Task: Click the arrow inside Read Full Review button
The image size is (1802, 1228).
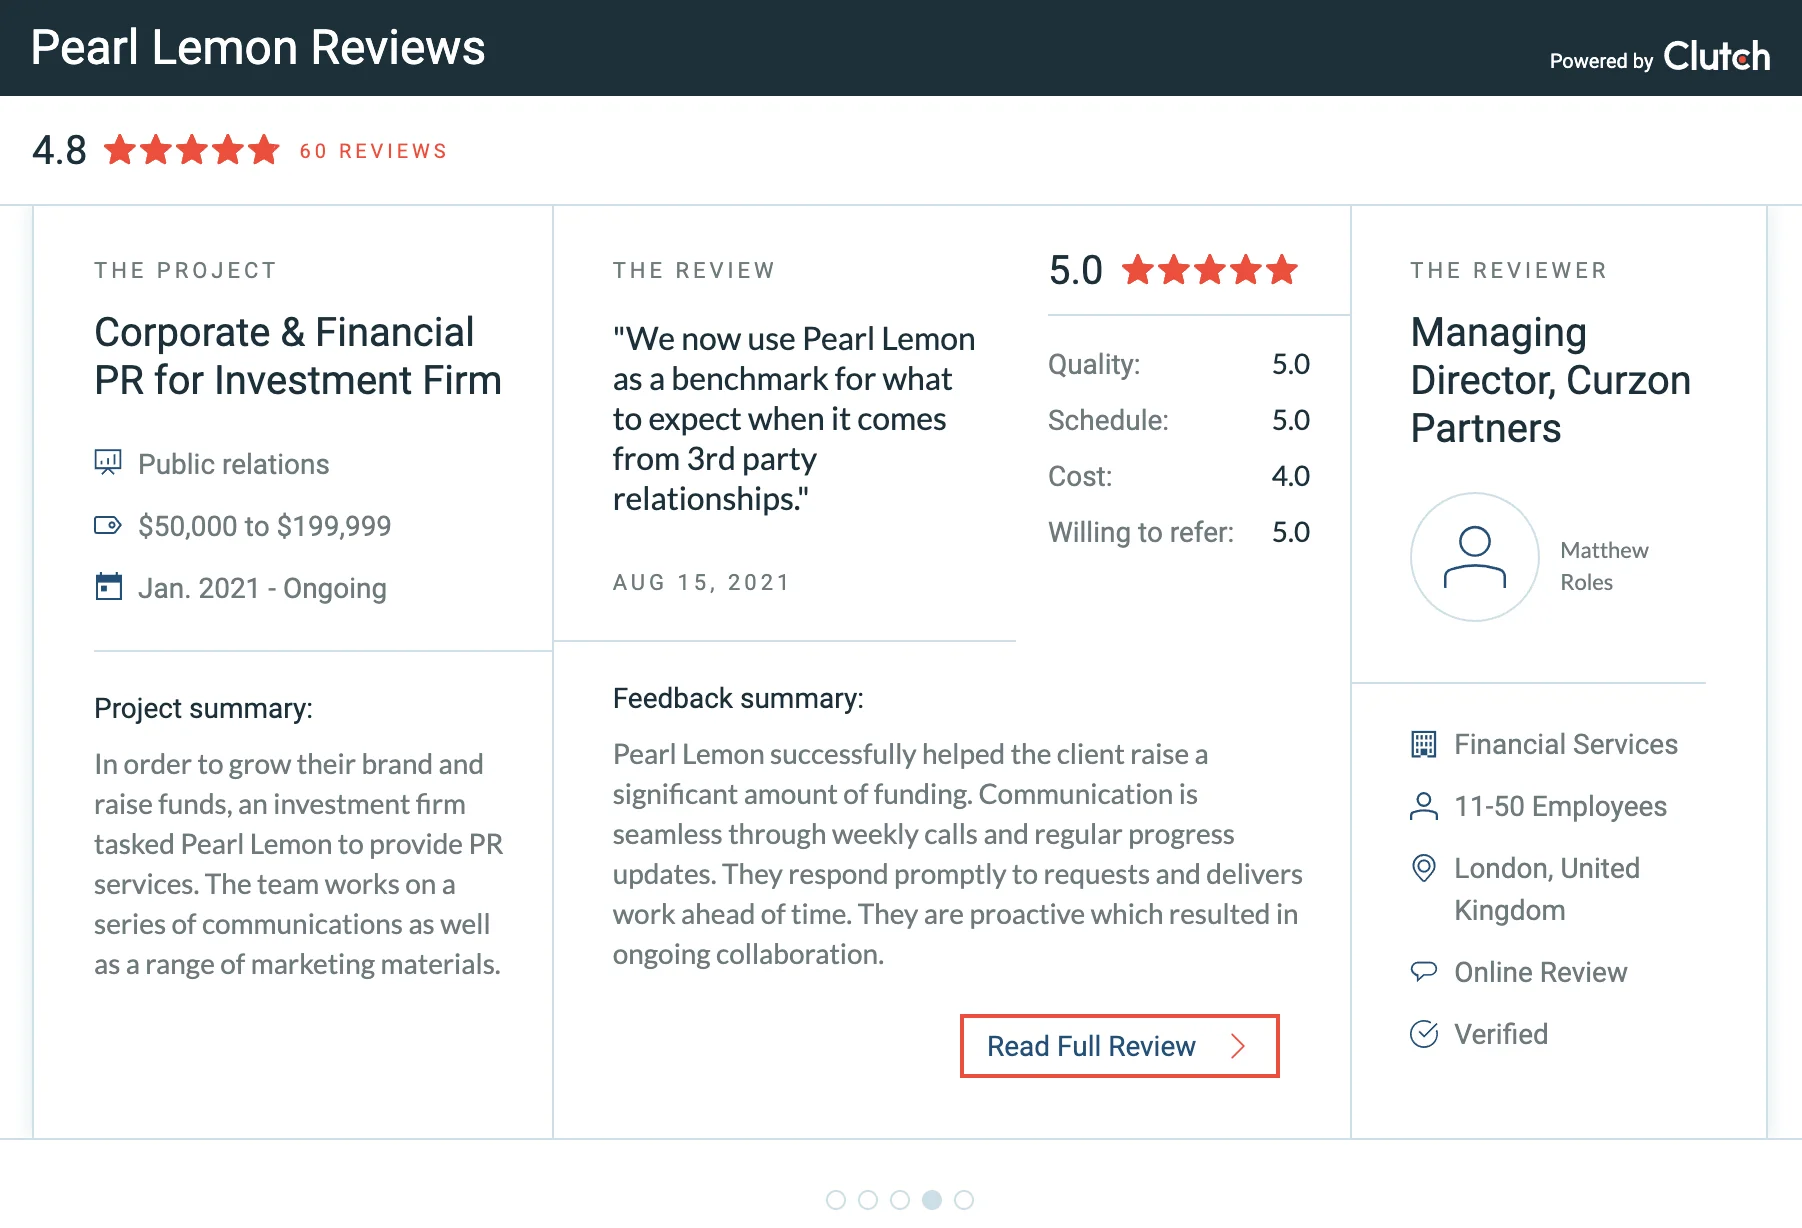Action: click(x=1238, y=1046)
